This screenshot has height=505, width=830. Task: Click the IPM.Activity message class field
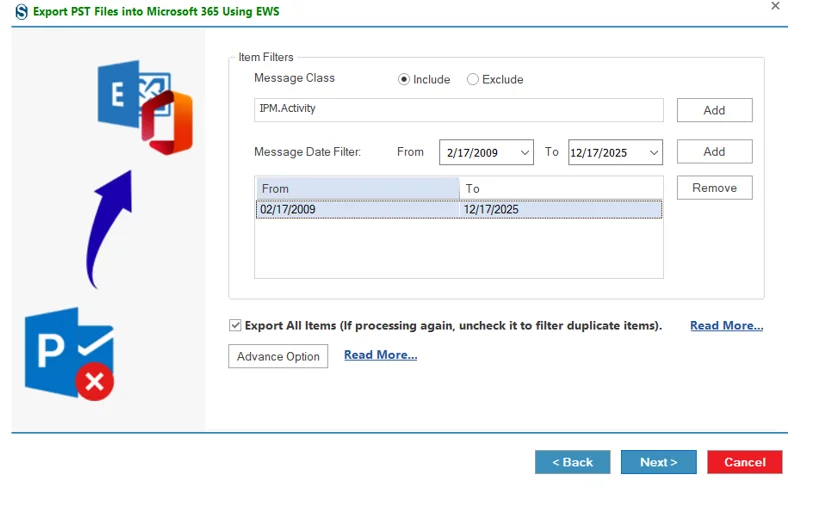coord(458,110)
